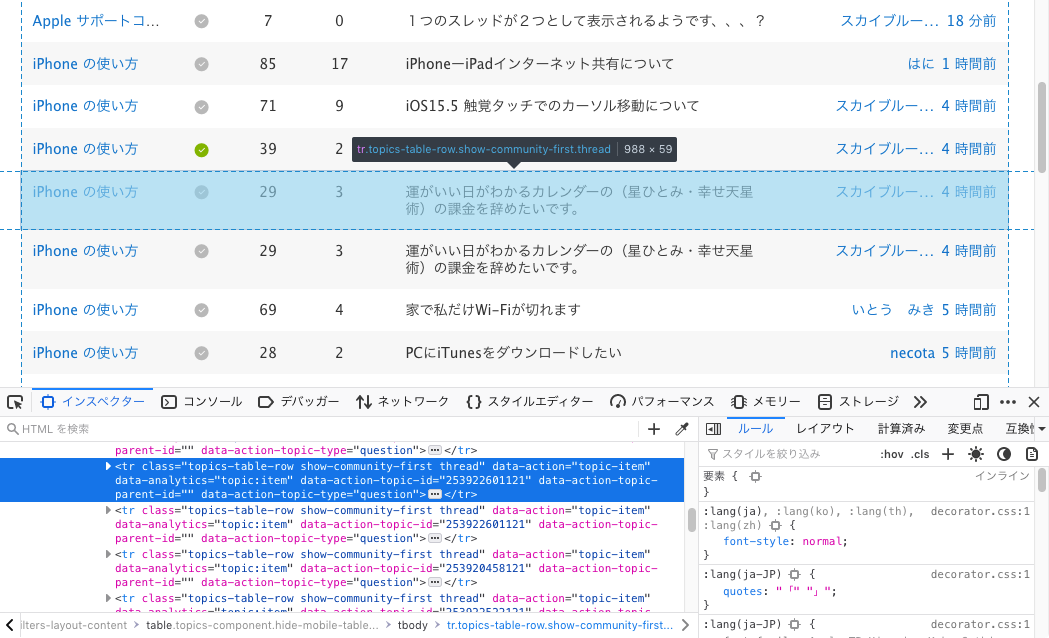
Task: Open the ネットワーク tab
Action: tap(403, 402)
